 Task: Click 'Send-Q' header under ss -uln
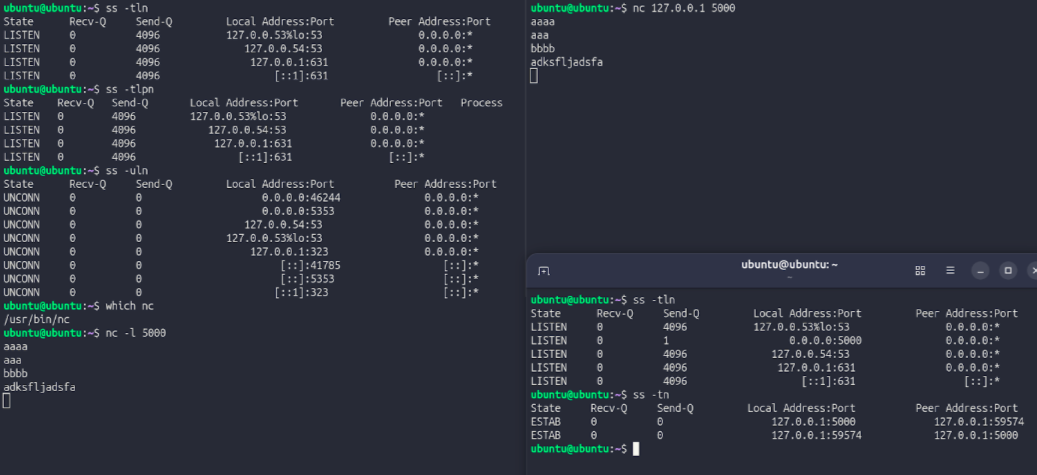pos(154,184)
